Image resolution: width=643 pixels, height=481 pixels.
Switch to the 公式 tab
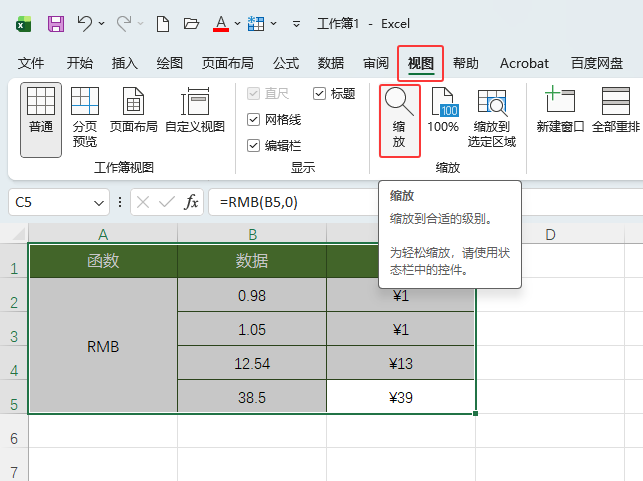click(x=286, y=63)
